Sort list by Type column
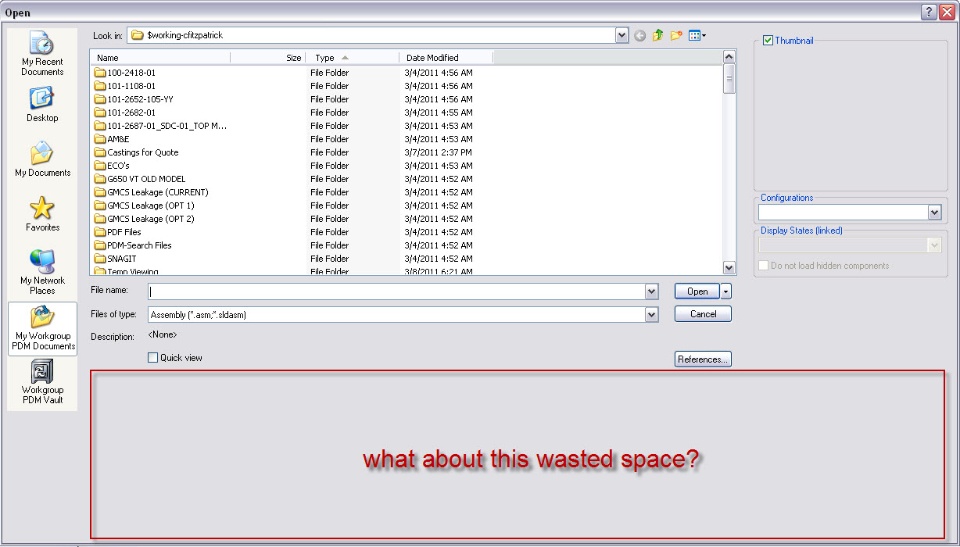The image size is (960, 547). tap(353, 58)
